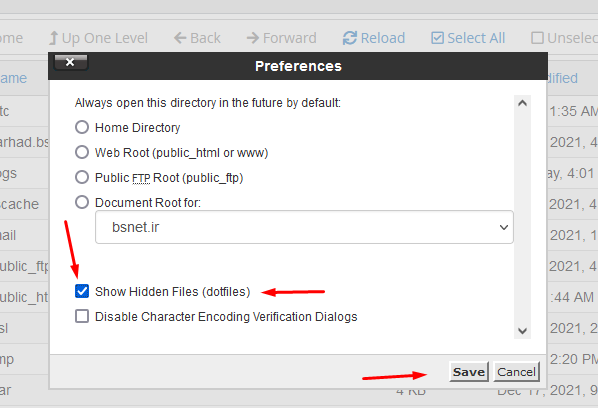Click the Select All checkmark icon
The height and width of the screenshot is (408, 598).
pos(437,38)
